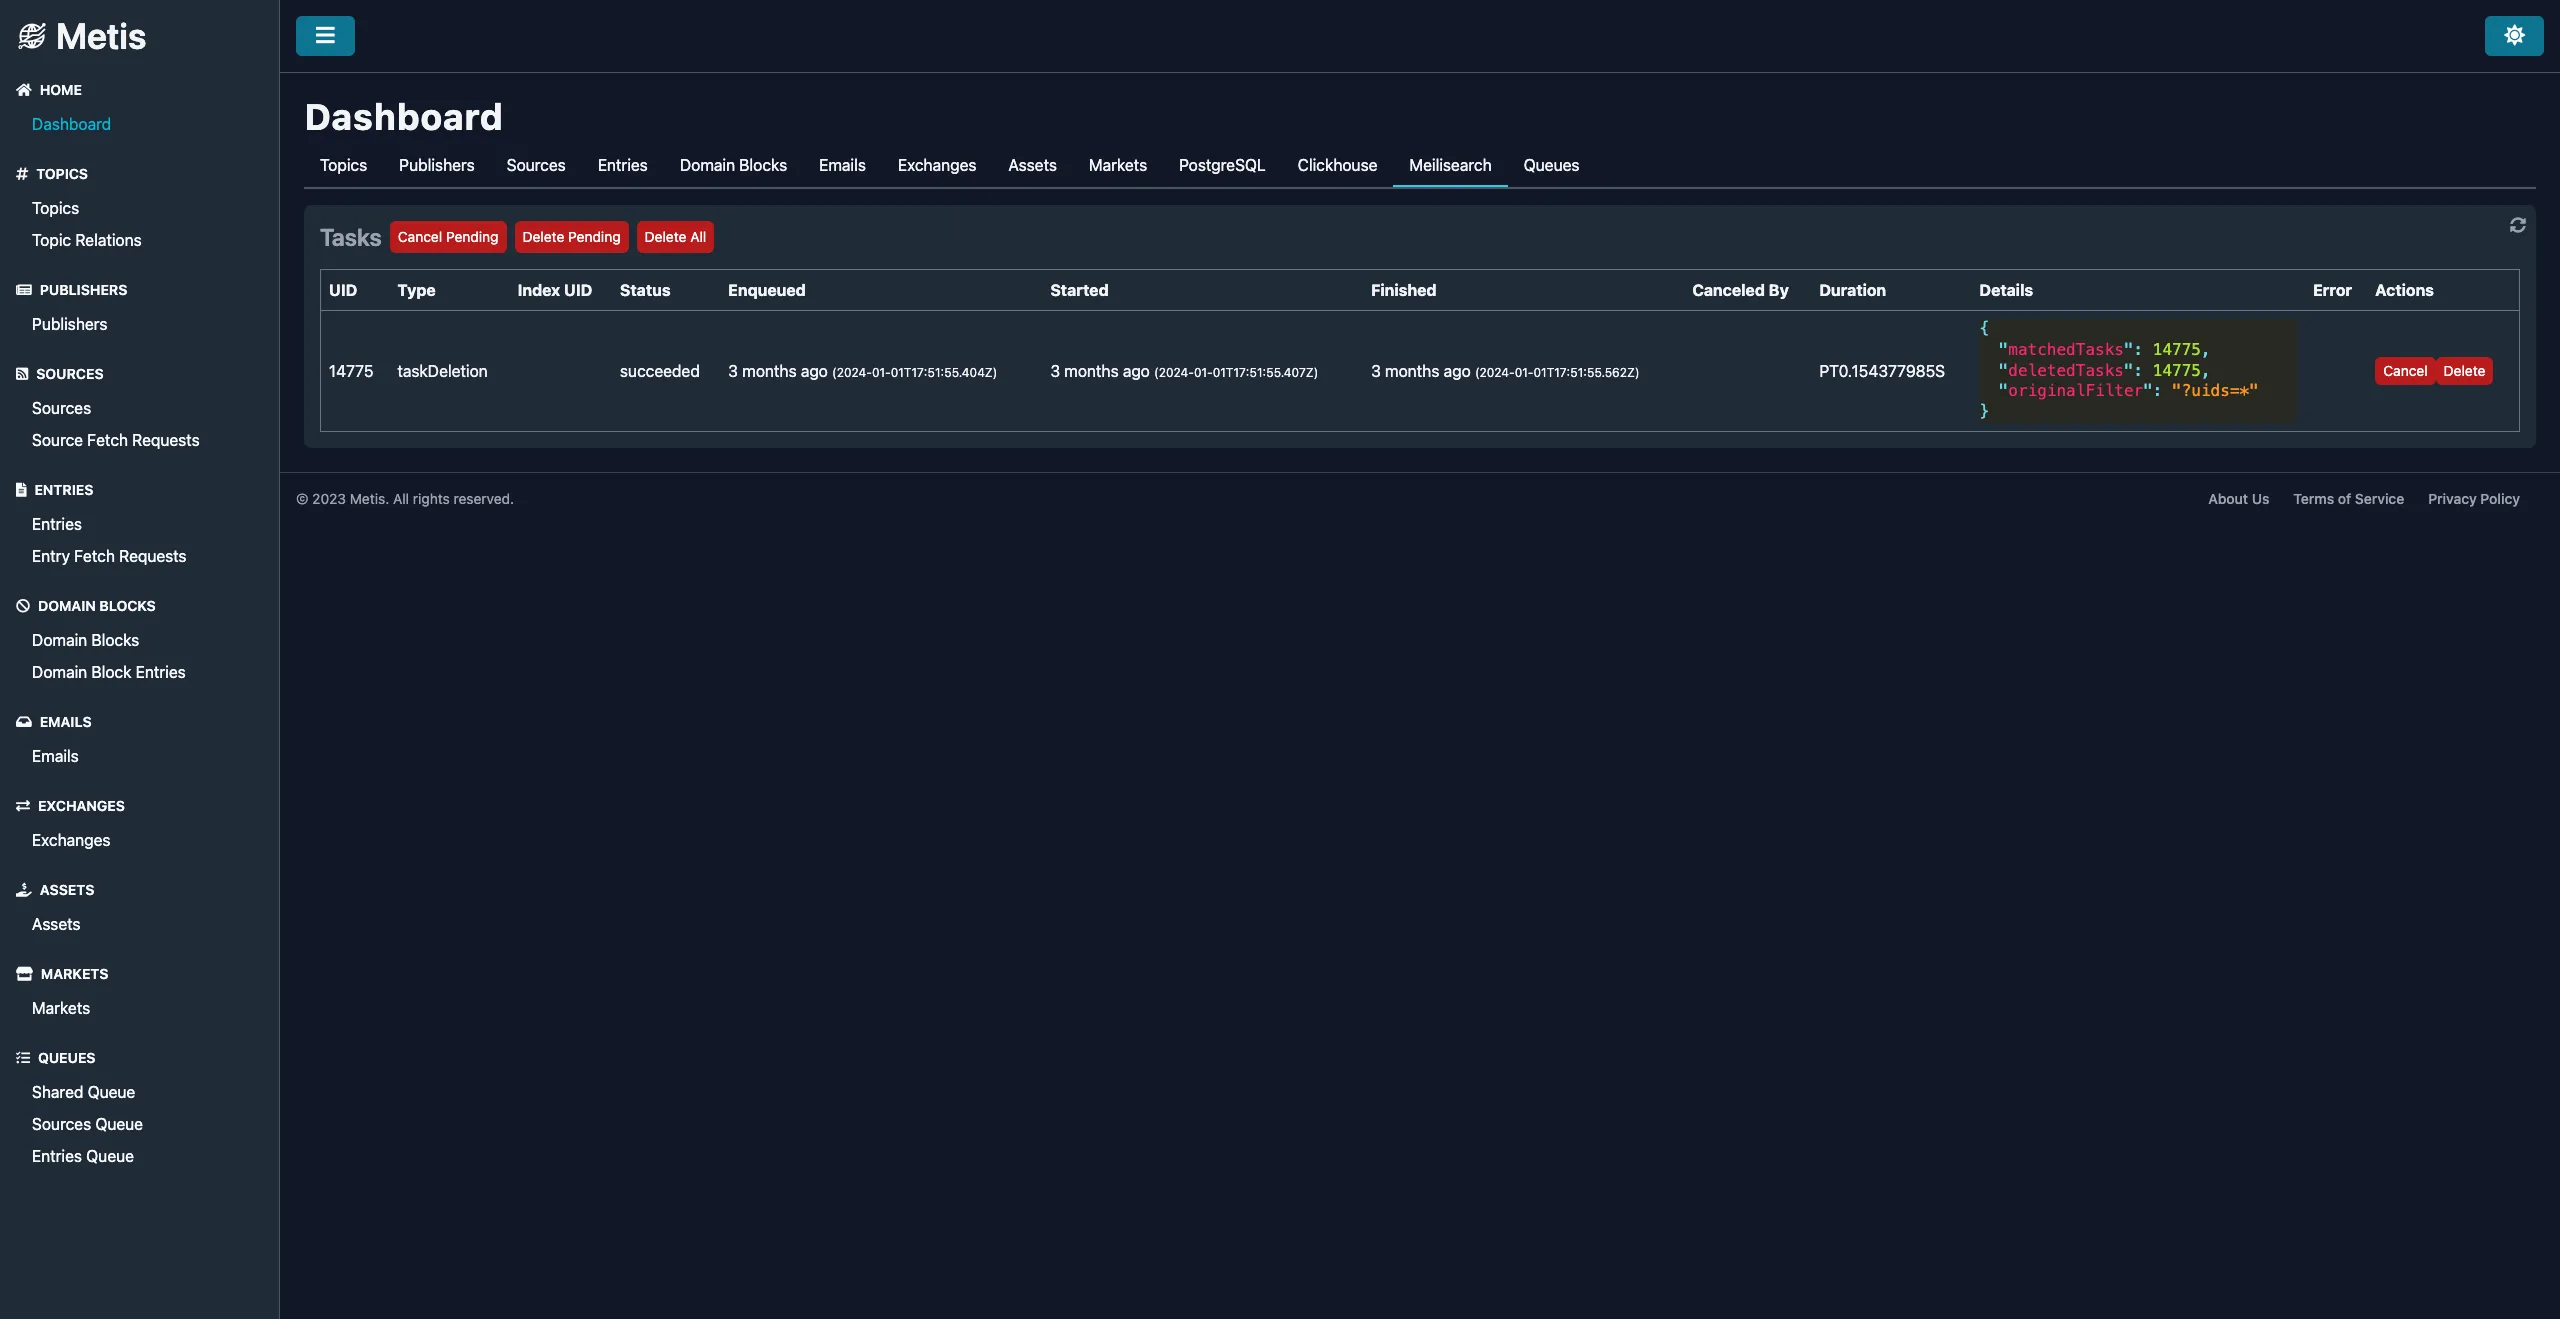
Task: Click the Cancel Pending button
Action: click(447, 237)
